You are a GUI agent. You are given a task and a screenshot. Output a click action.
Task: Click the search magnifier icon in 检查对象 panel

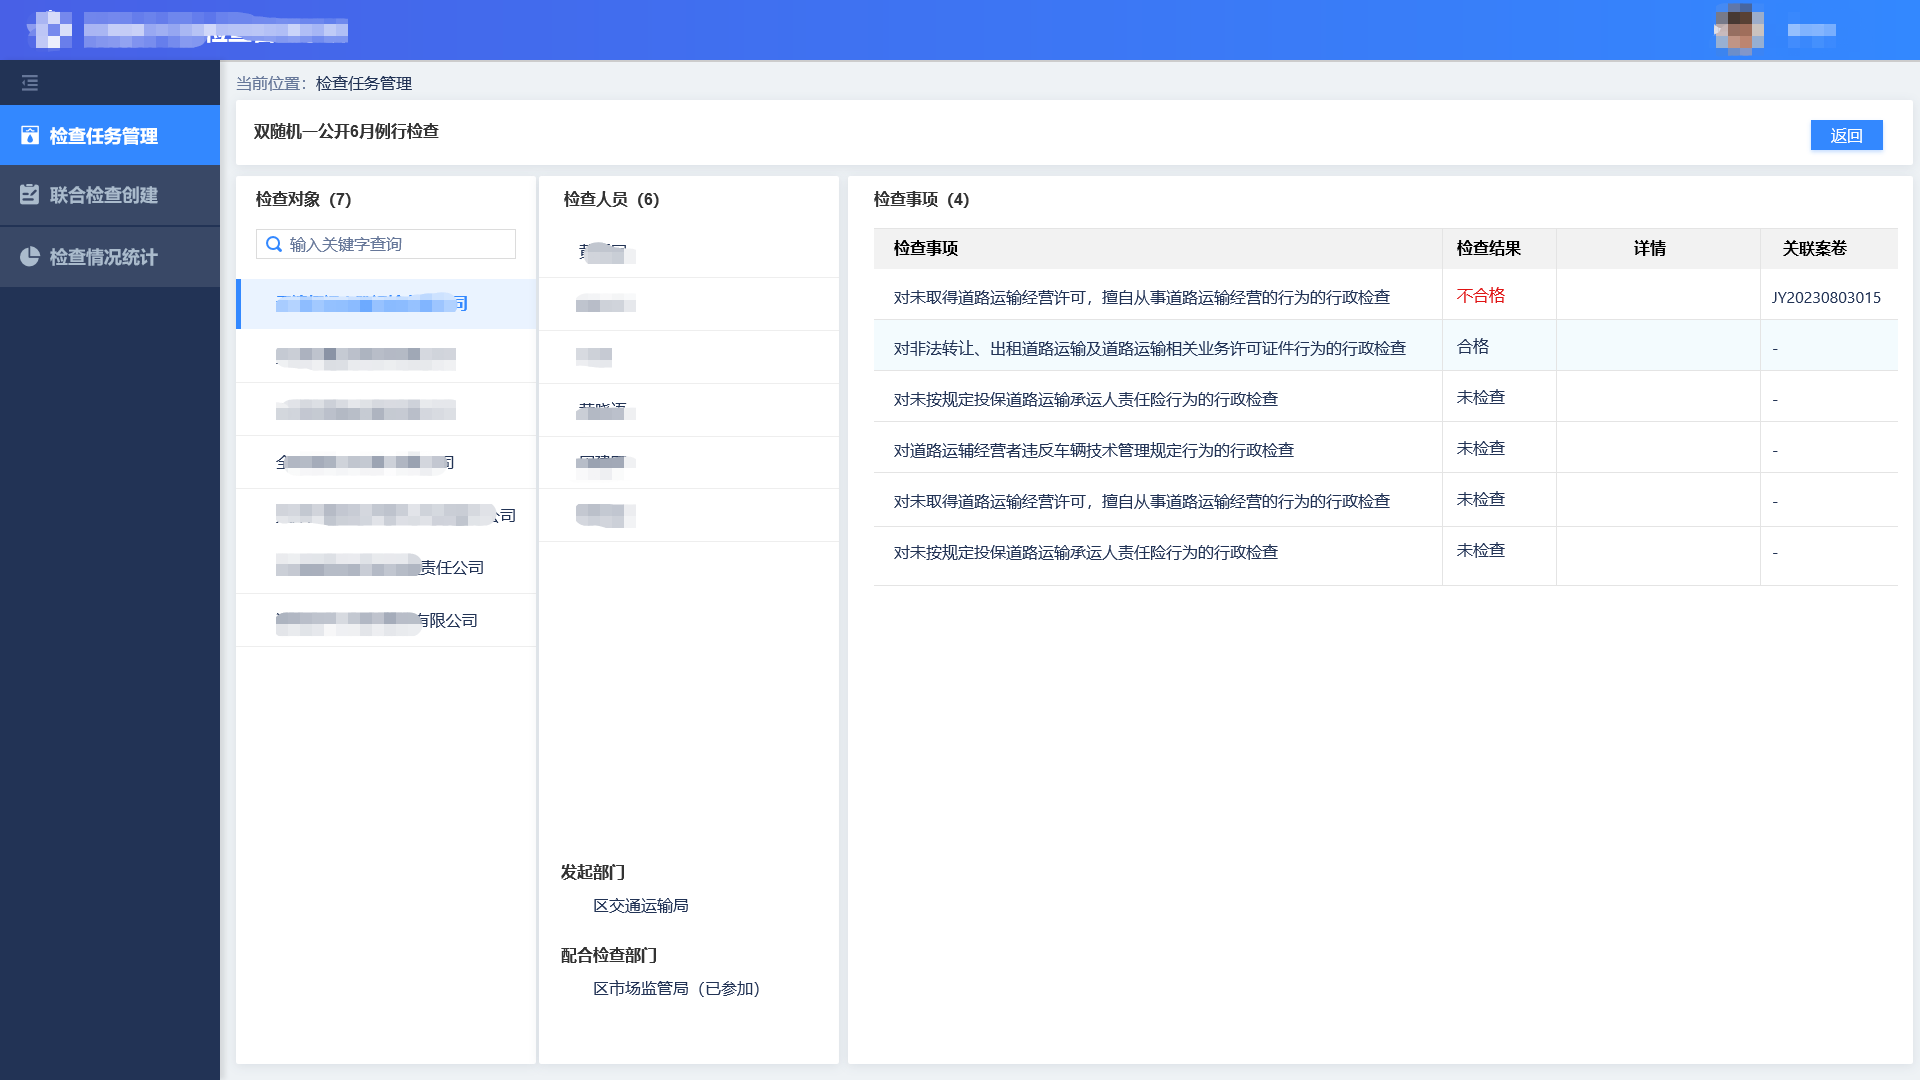[x=272, y=243]
